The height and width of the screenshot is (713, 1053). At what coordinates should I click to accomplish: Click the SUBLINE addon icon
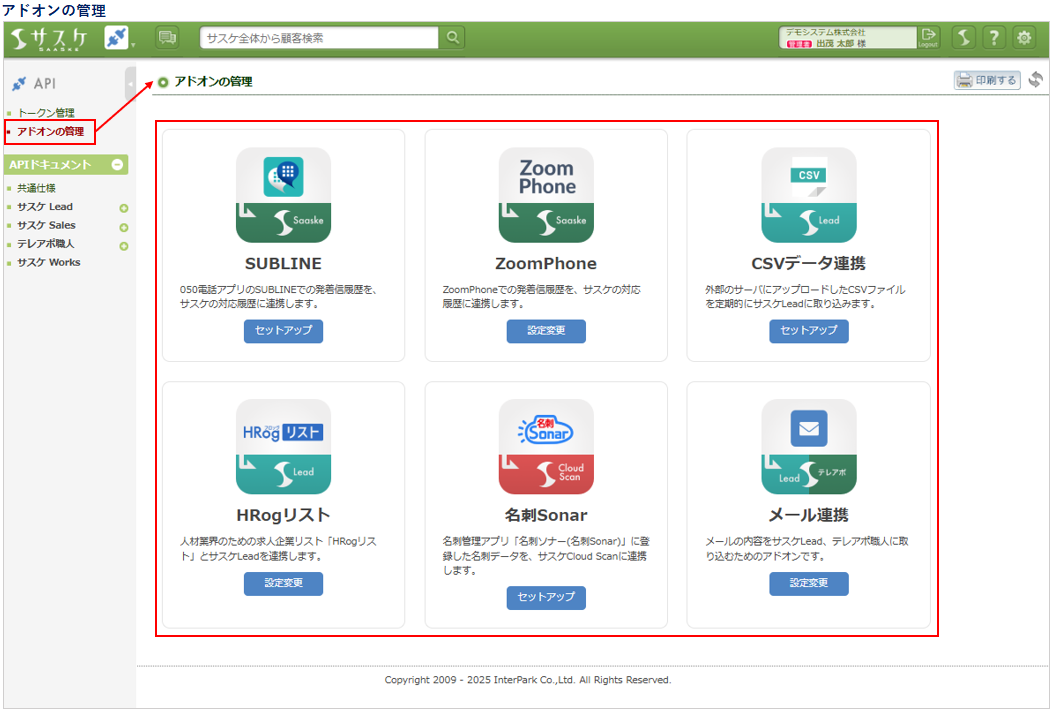coord(283,195)
